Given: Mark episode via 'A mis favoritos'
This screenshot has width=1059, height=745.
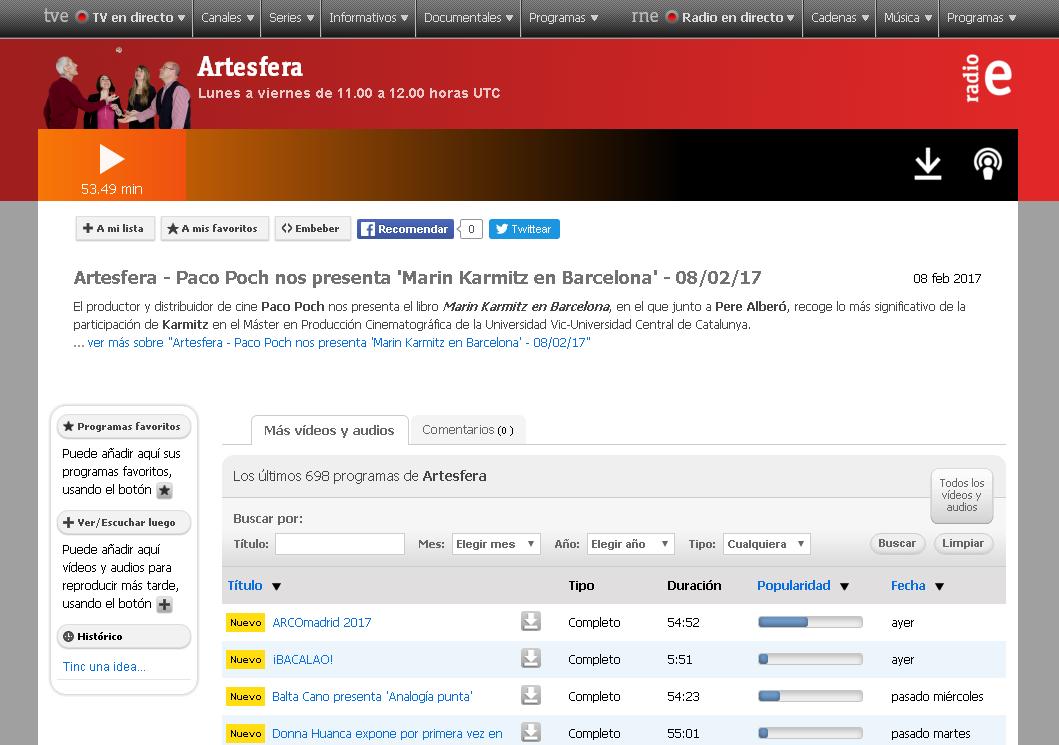Looking at the screenshot, I should [214, 229].
